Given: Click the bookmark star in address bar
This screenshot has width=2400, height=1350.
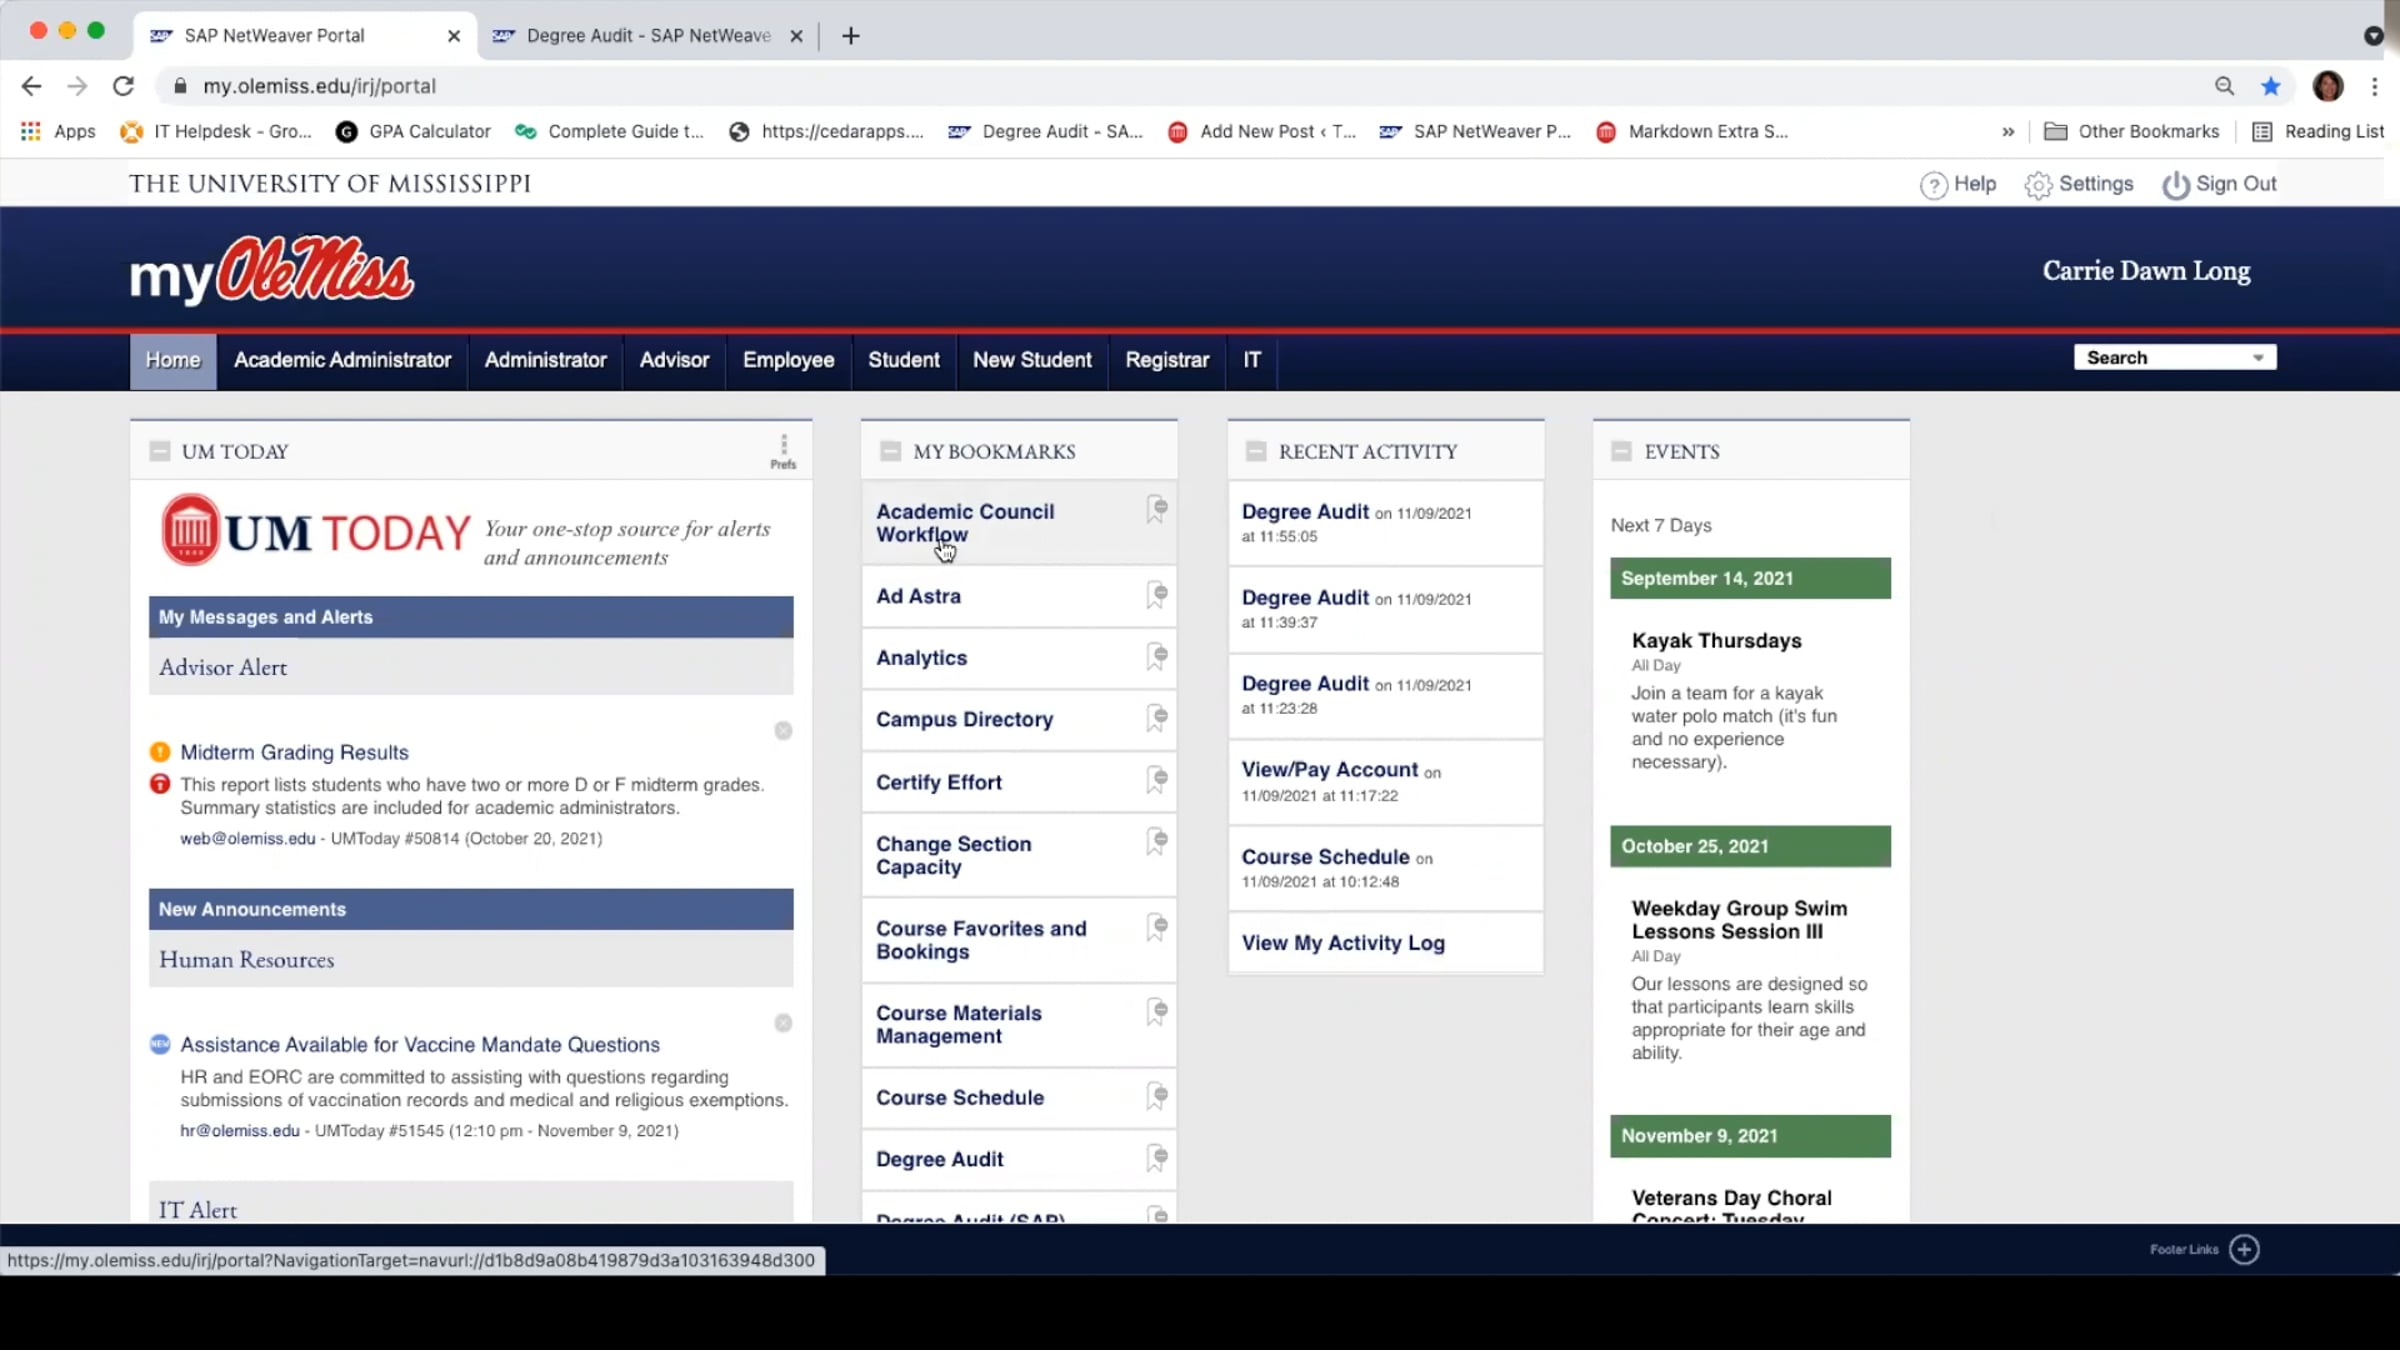Looking at the screenshot, I should click(x=2271, y=86).
